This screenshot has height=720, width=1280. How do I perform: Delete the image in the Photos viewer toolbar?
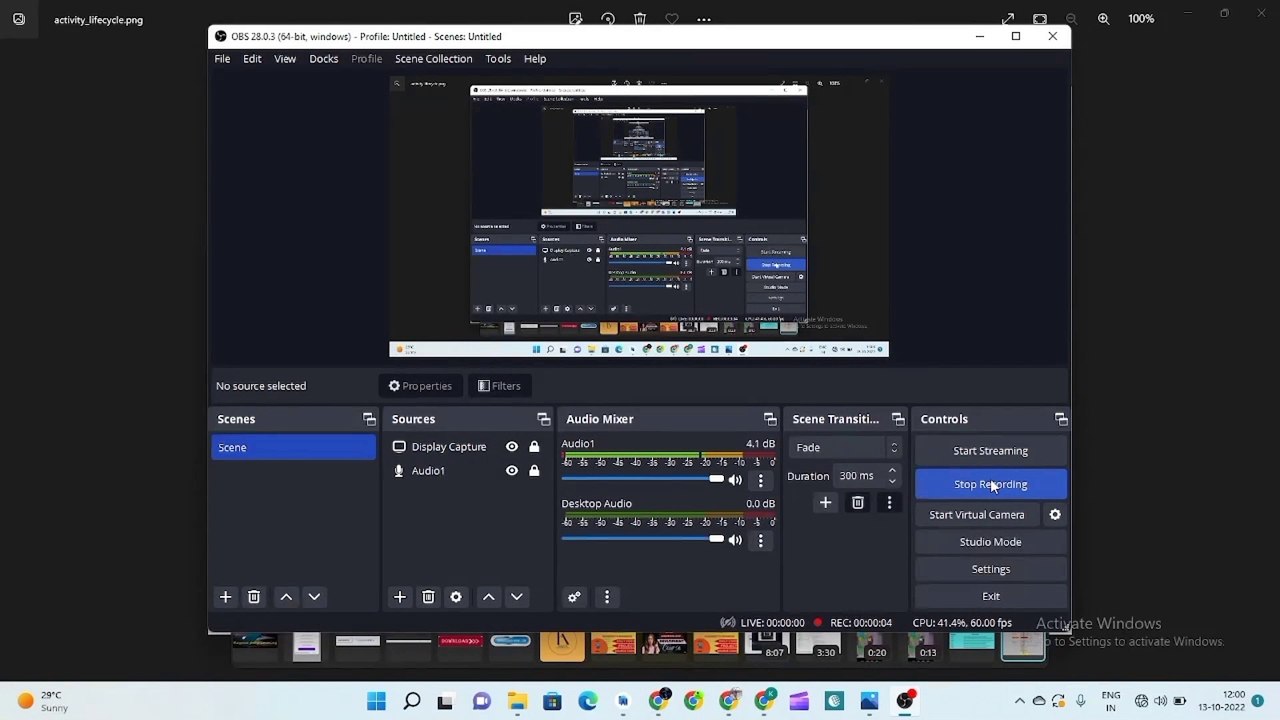tap(640, 19)
